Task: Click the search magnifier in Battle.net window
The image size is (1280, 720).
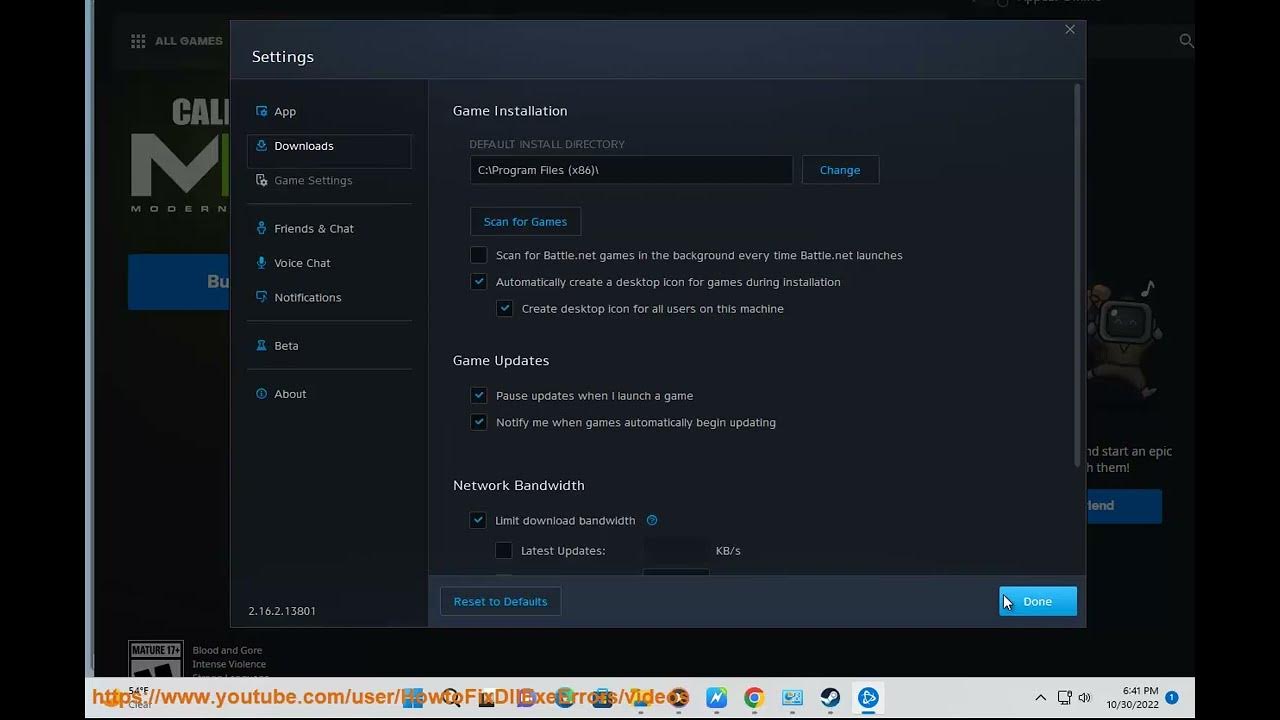Action: tap(1186, 41)
